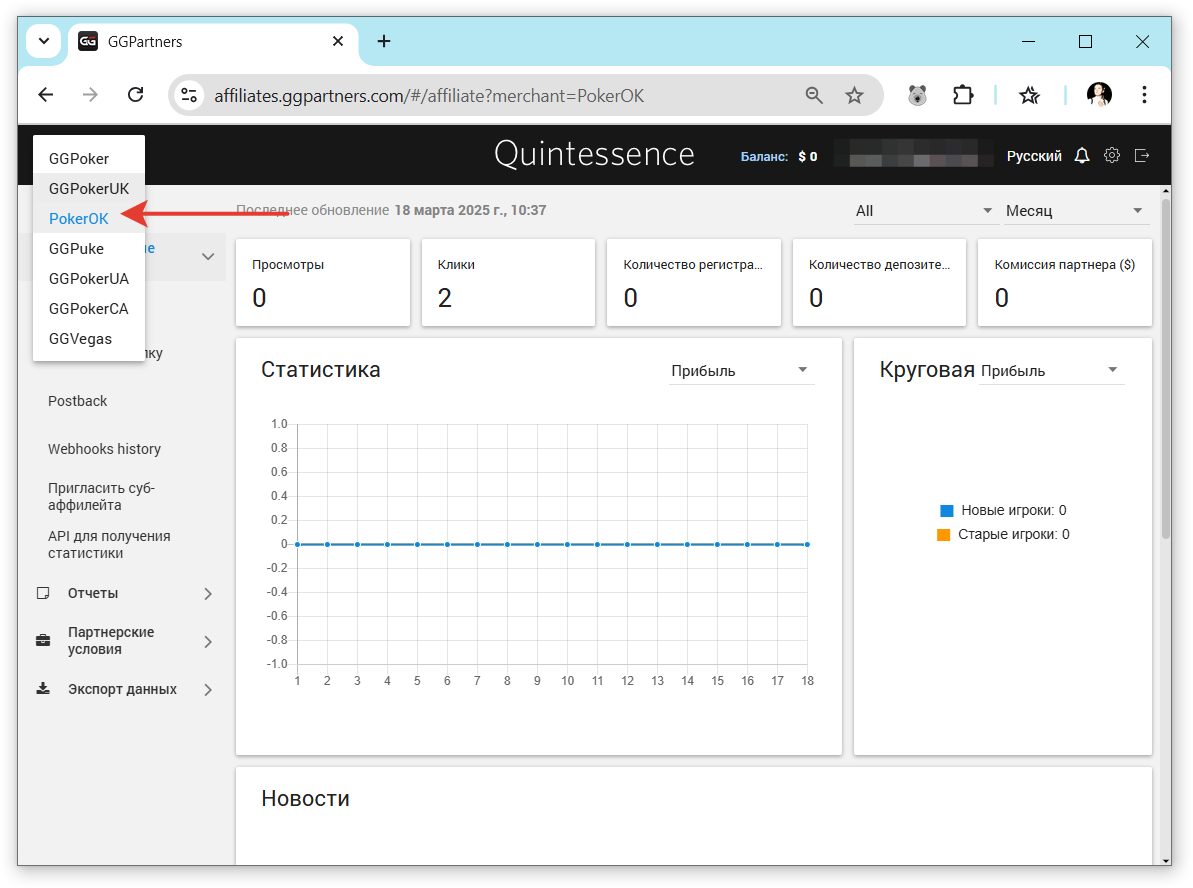This screenshot has width=1193, height=888.
Task: Click the logout icon in header
Action: (x=1141, y=155)
